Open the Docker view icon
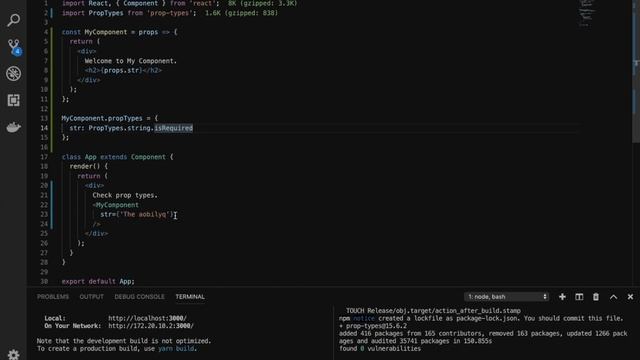The height and width of the screenshot is (360, 640). pos(13,127)
